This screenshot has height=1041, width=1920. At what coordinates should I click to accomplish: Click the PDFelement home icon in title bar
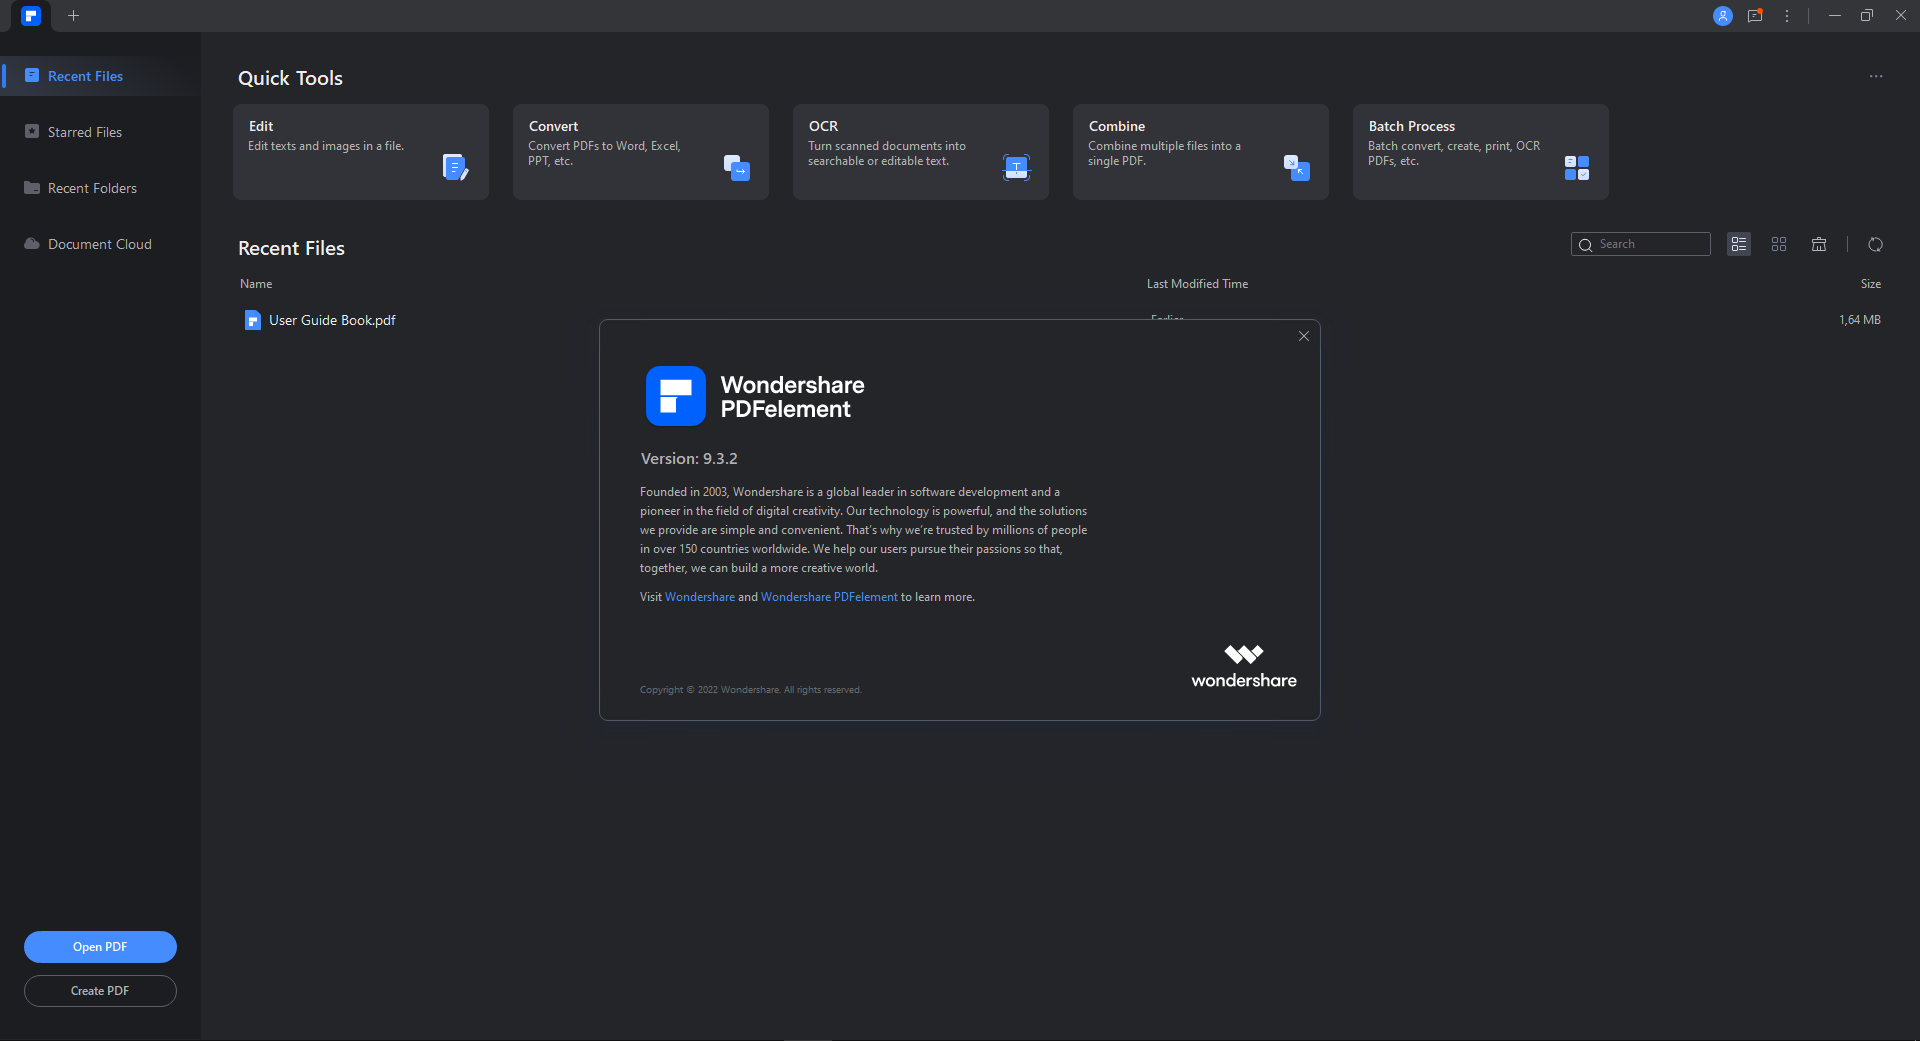(31, 16)
